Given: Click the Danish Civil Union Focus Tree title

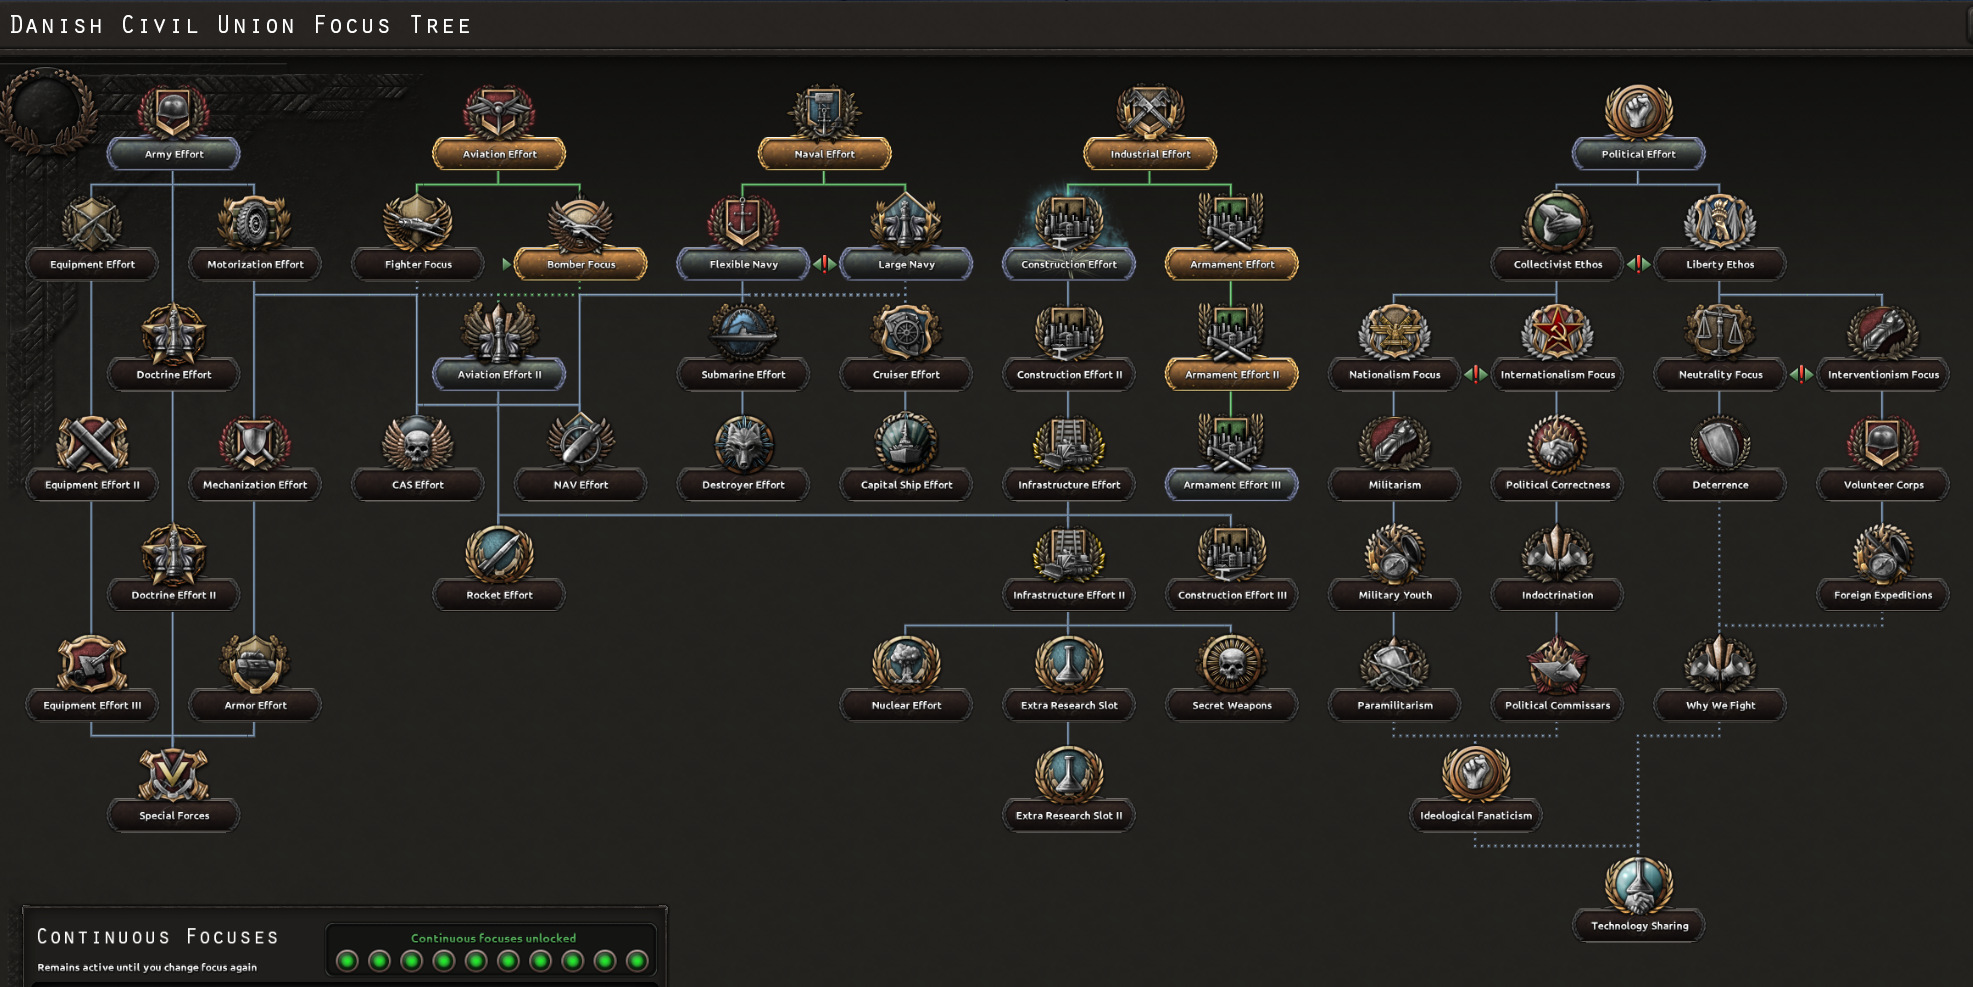Looking at the screenshot, I should [238, 24].
